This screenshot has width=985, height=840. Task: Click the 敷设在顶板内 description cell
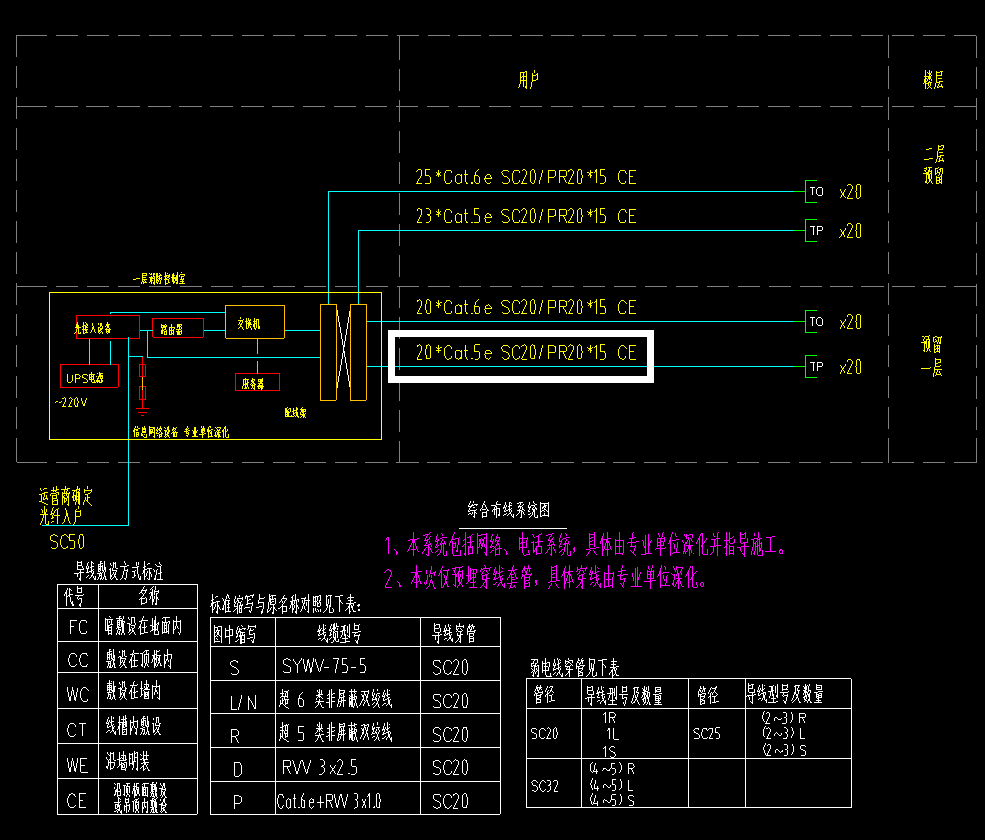[148, 658]
